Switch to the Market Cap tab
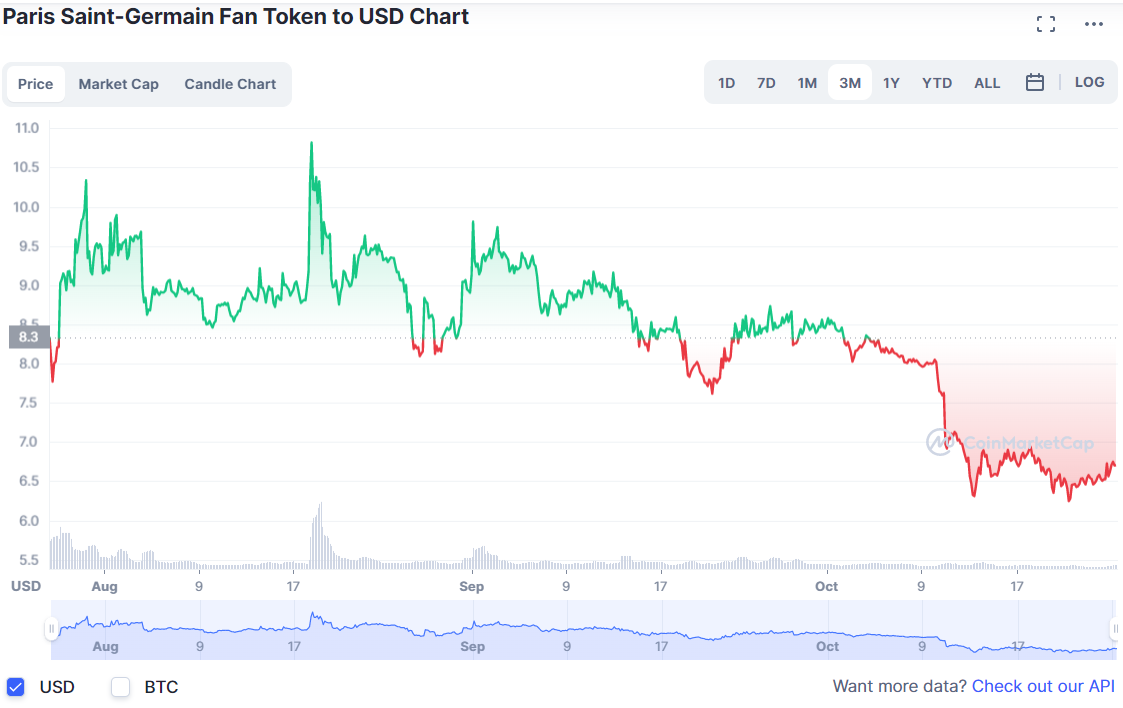Viewport: 1123px width, 708px height. tap(118, 84)
